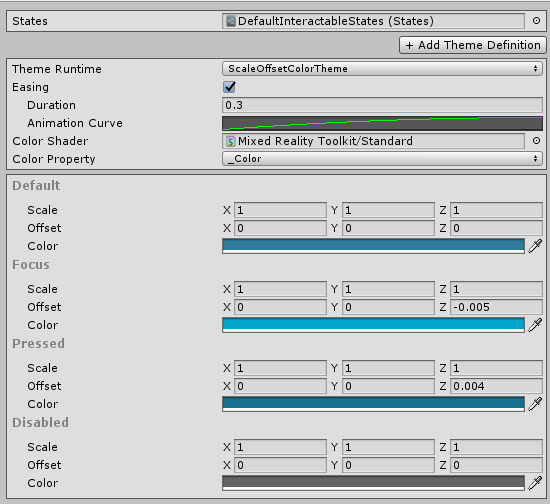
Task: Click the Duration label
Action: click(51, 105)
